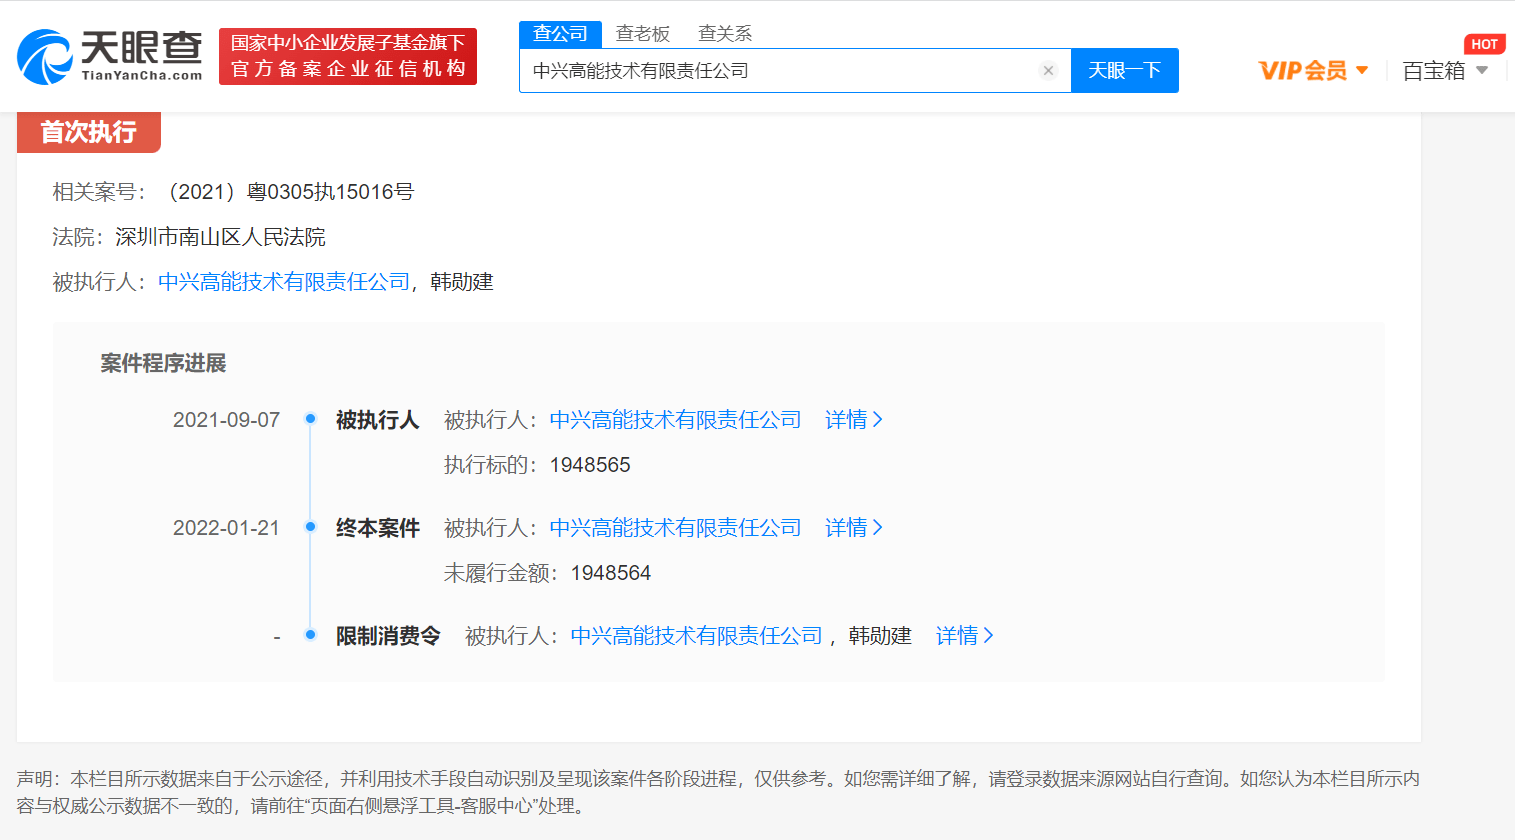1515x840 pixels.
Task: Open the TianYanCha logo homepage
Action: click(110, 57)
